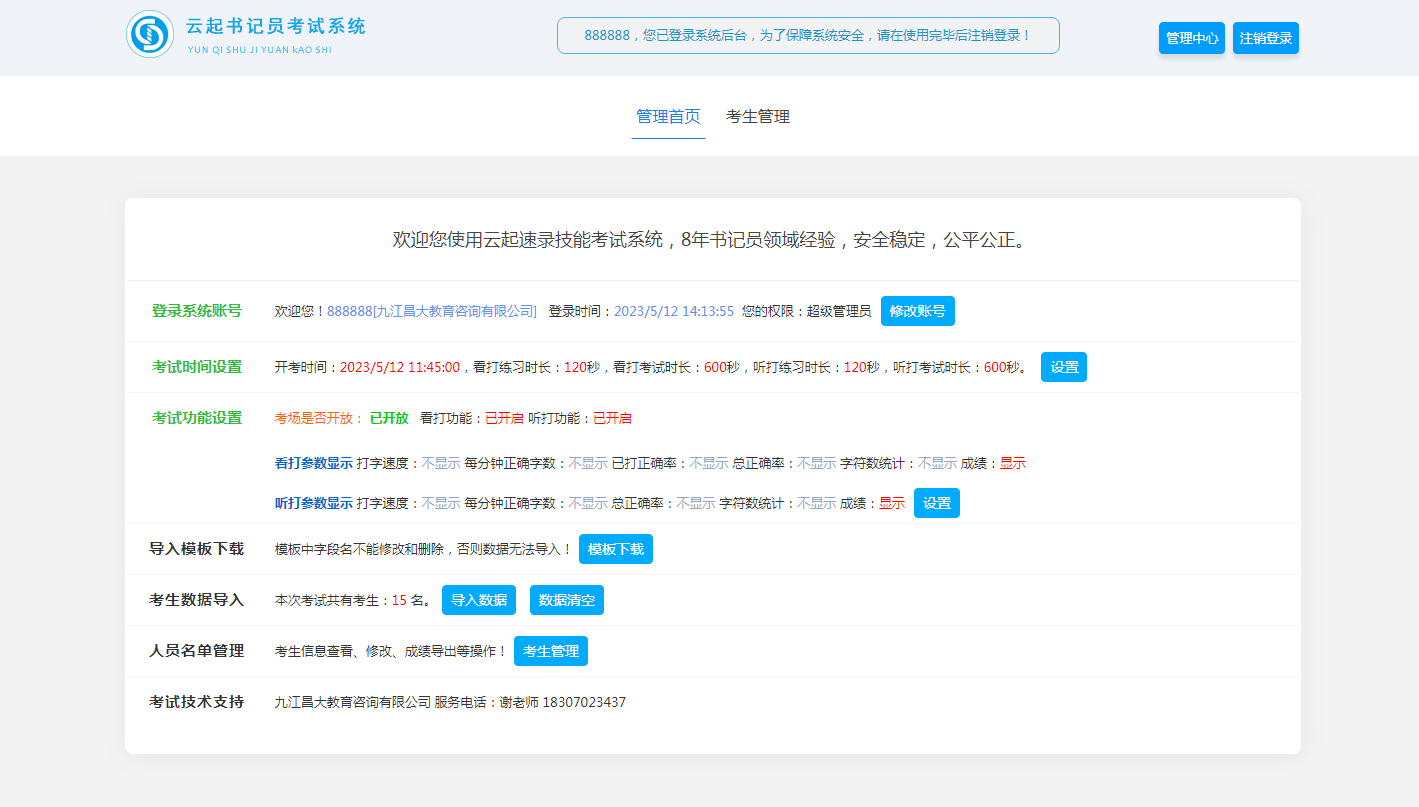
Task: Switch to the 管理首页 tab
Action: (x=668, y=116)
